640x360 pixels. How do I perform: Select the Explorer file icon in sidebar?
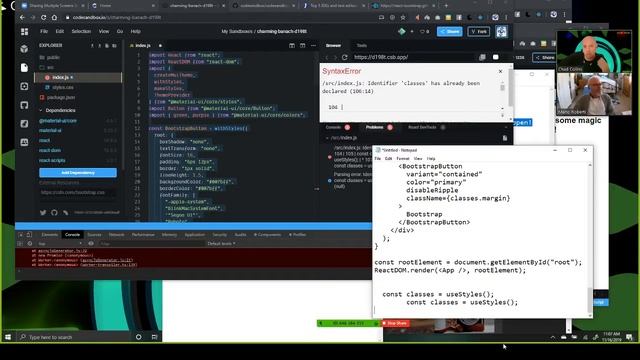pyautogui.click(x=24, y=68)
